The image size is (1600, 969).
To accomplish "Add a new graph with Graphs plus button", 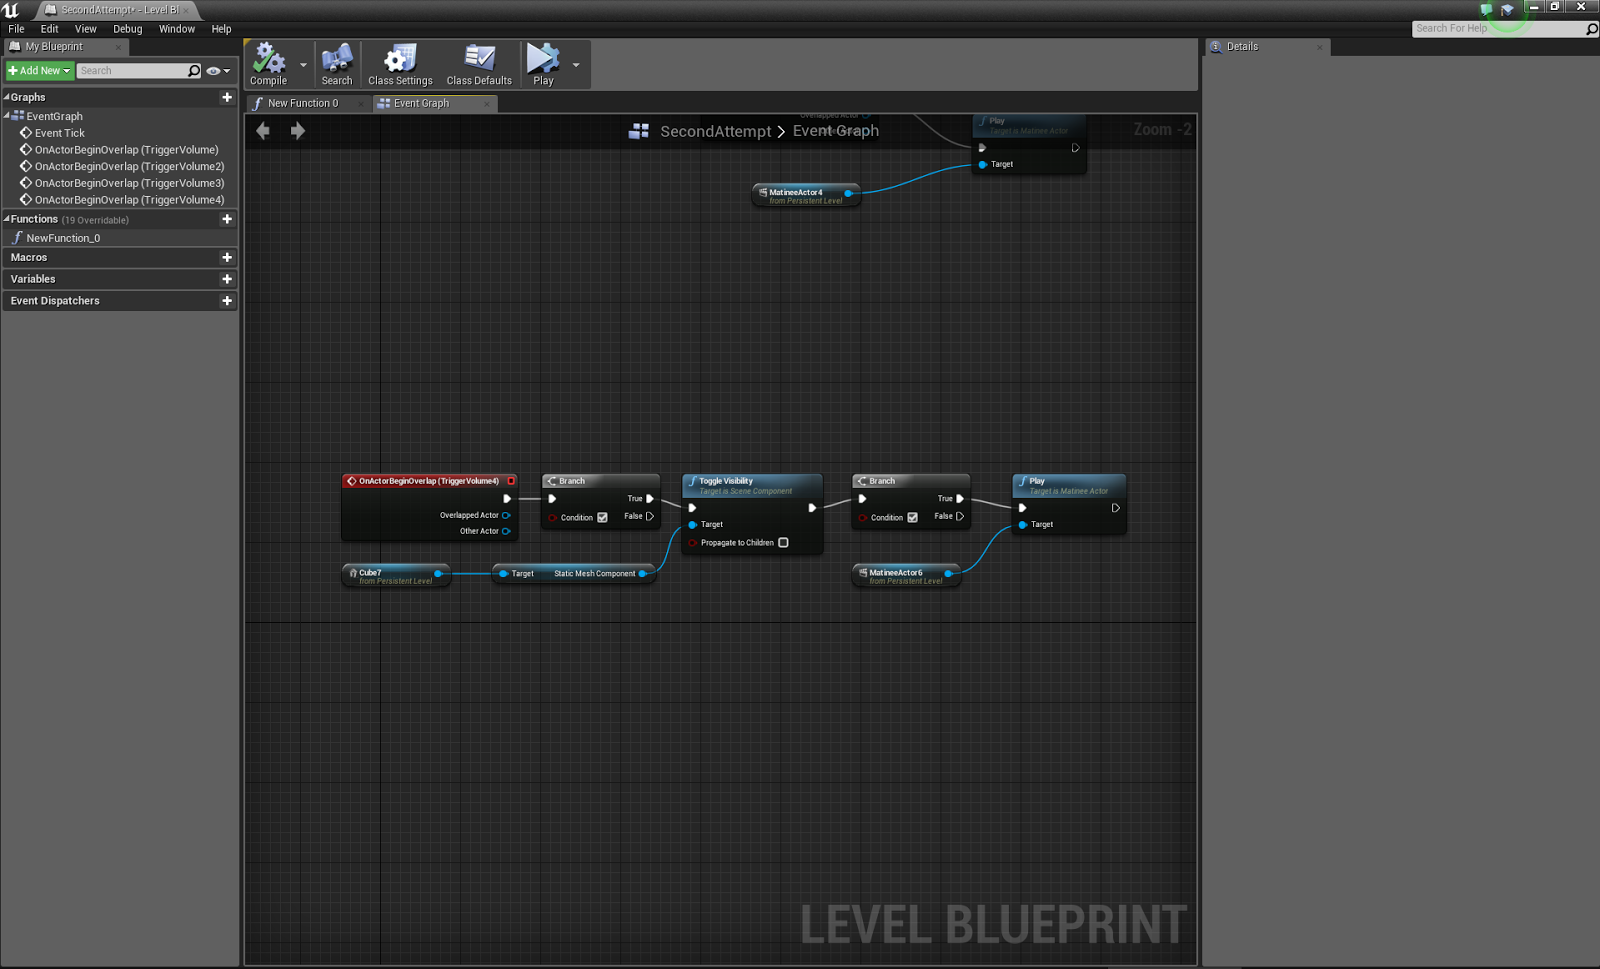I will (x=227, y=97).
